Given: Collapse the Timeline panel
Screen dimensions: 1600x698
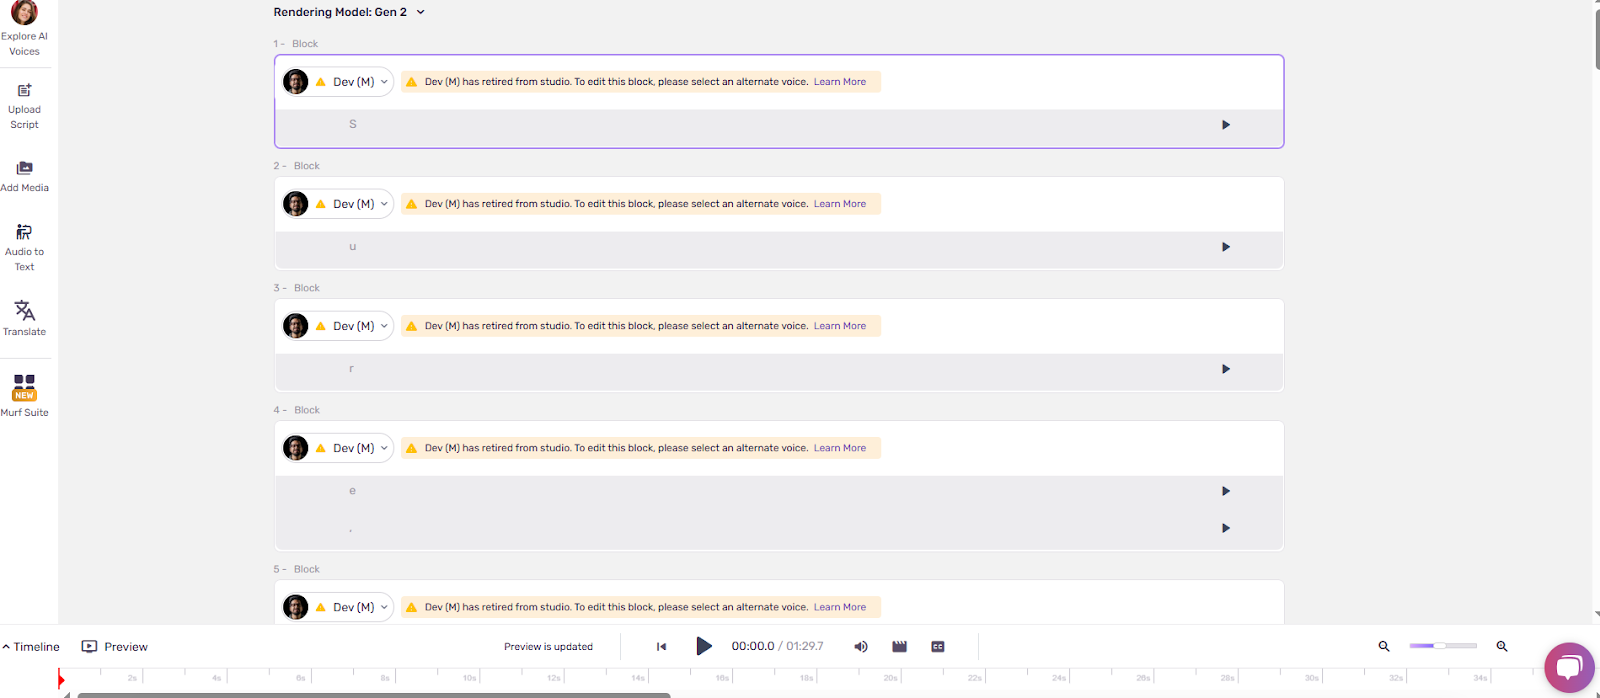Looking at the screenshot, I should click(x=31, y=647).
